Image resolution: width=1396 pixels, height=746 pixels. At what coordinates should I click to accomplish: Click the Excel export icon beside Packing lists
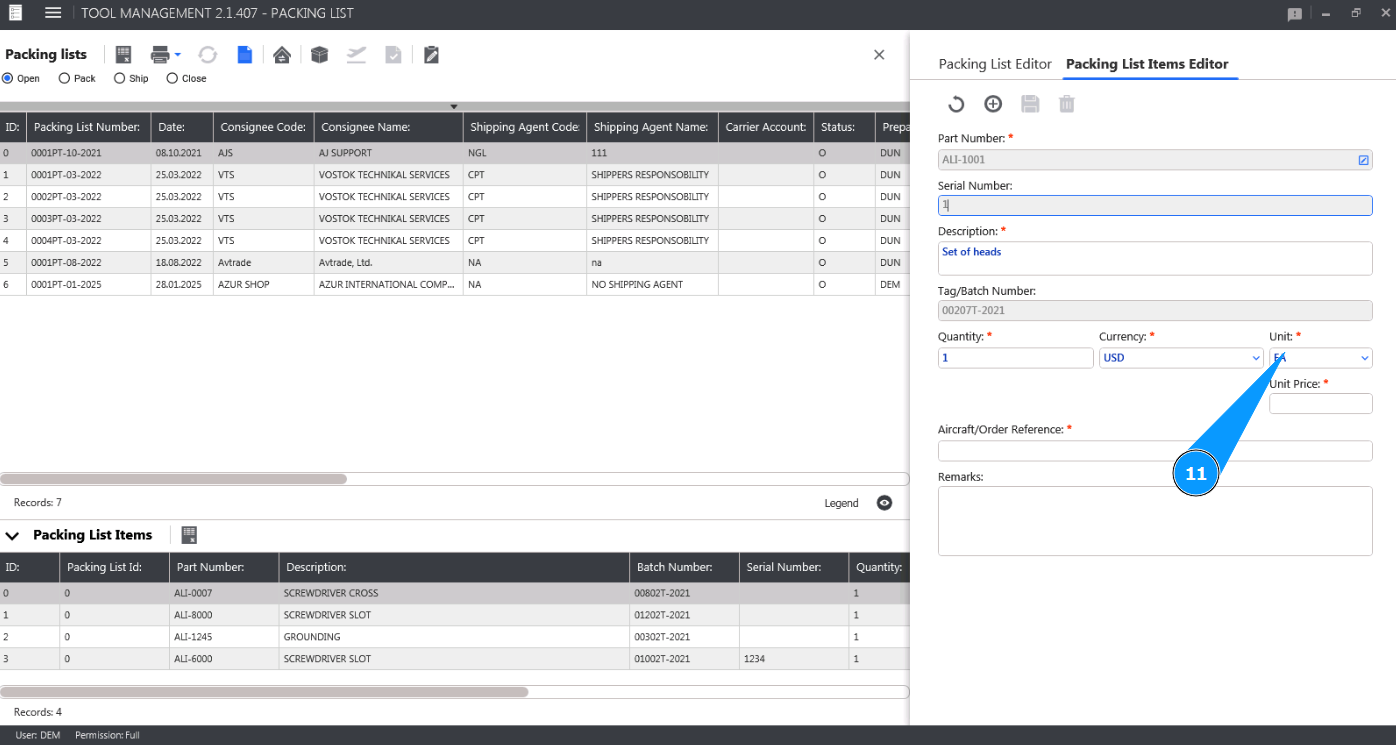[x=124, y=55]
